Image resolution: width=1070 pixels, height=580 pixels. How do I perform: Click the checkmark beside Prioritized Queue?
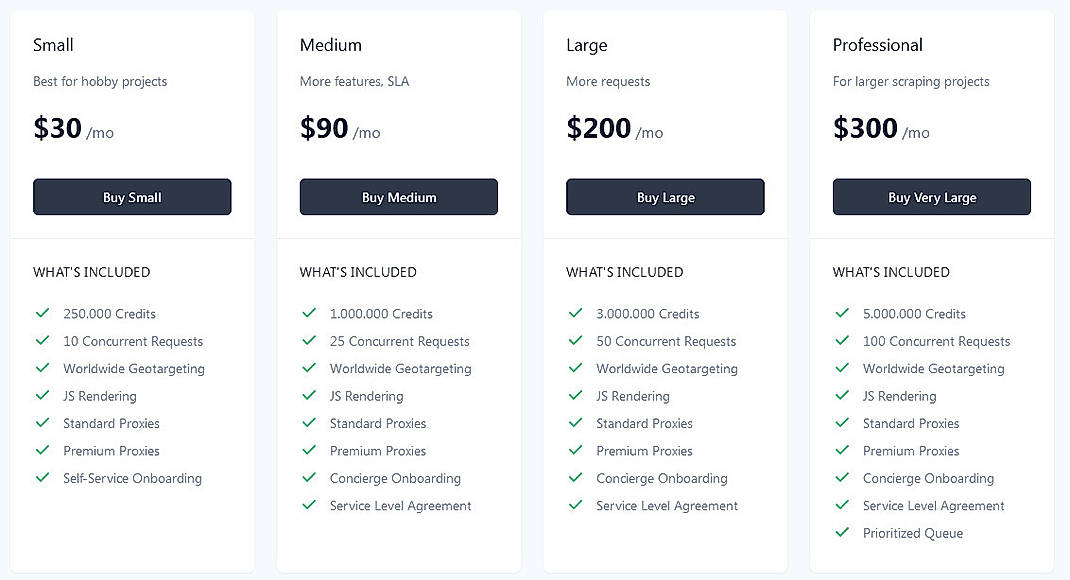point(843,533)
